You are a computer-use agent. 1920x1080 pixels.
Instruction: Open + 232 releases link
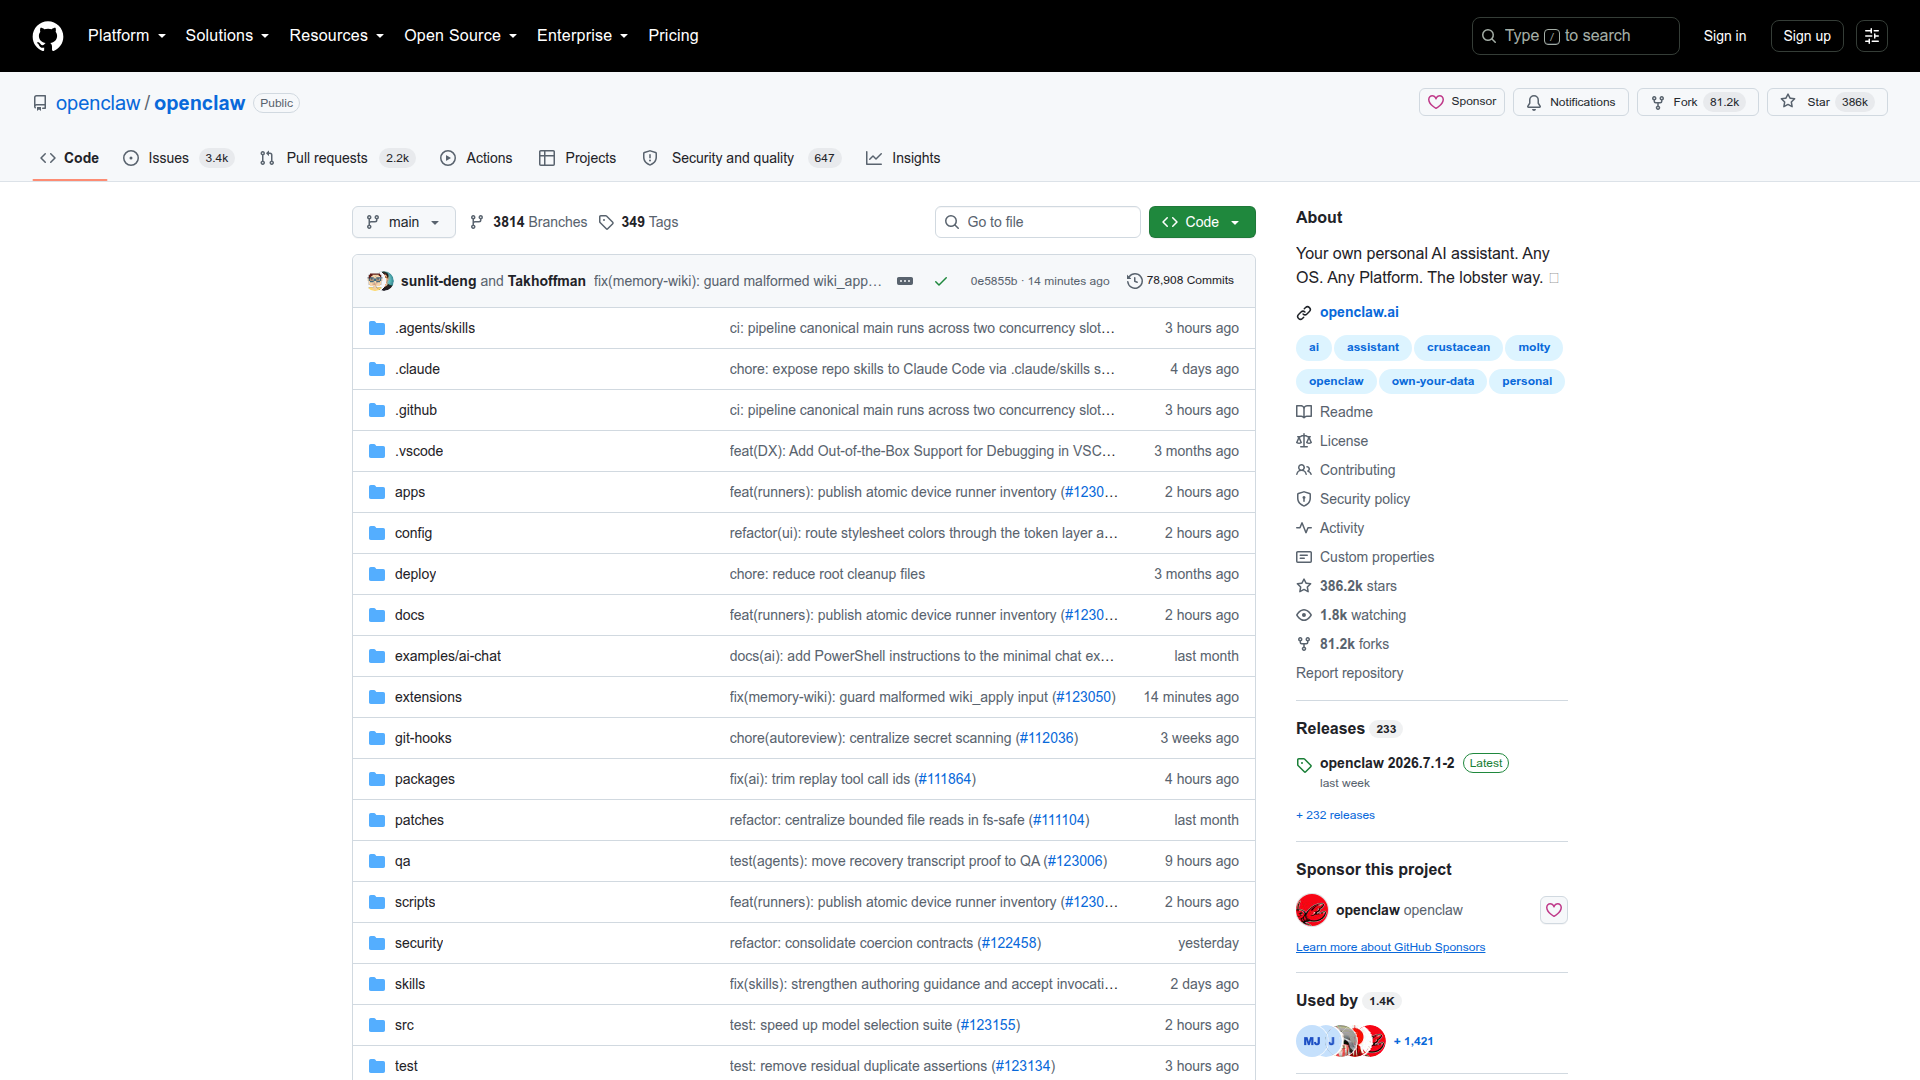(1335, 815)
